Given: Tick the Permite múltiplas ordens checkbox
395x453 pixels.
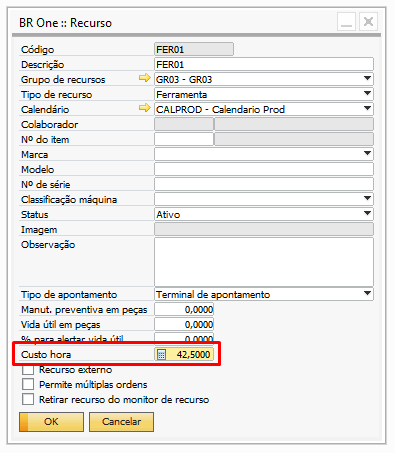Looking at the screenshot, I should pyautogui.click(x=28, y=384).
